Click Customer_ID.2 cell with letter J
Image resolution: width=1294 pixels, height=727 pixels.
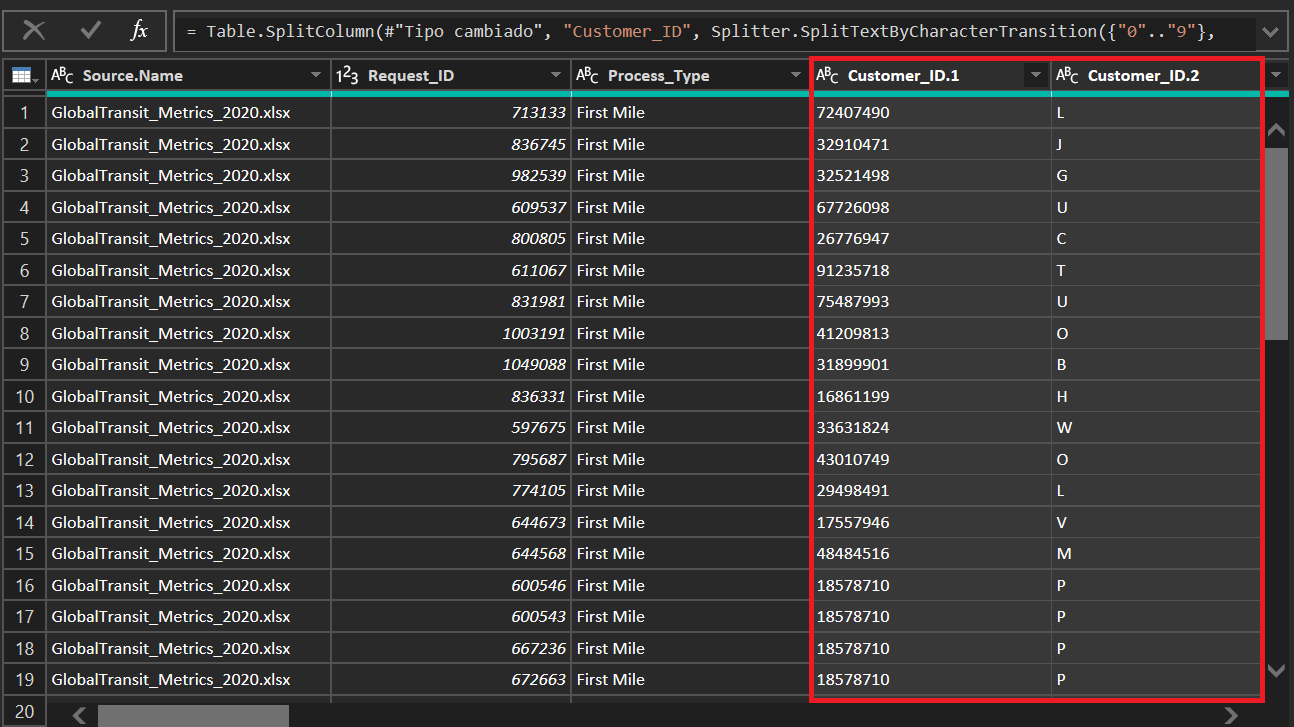[x=1156, y=144]
